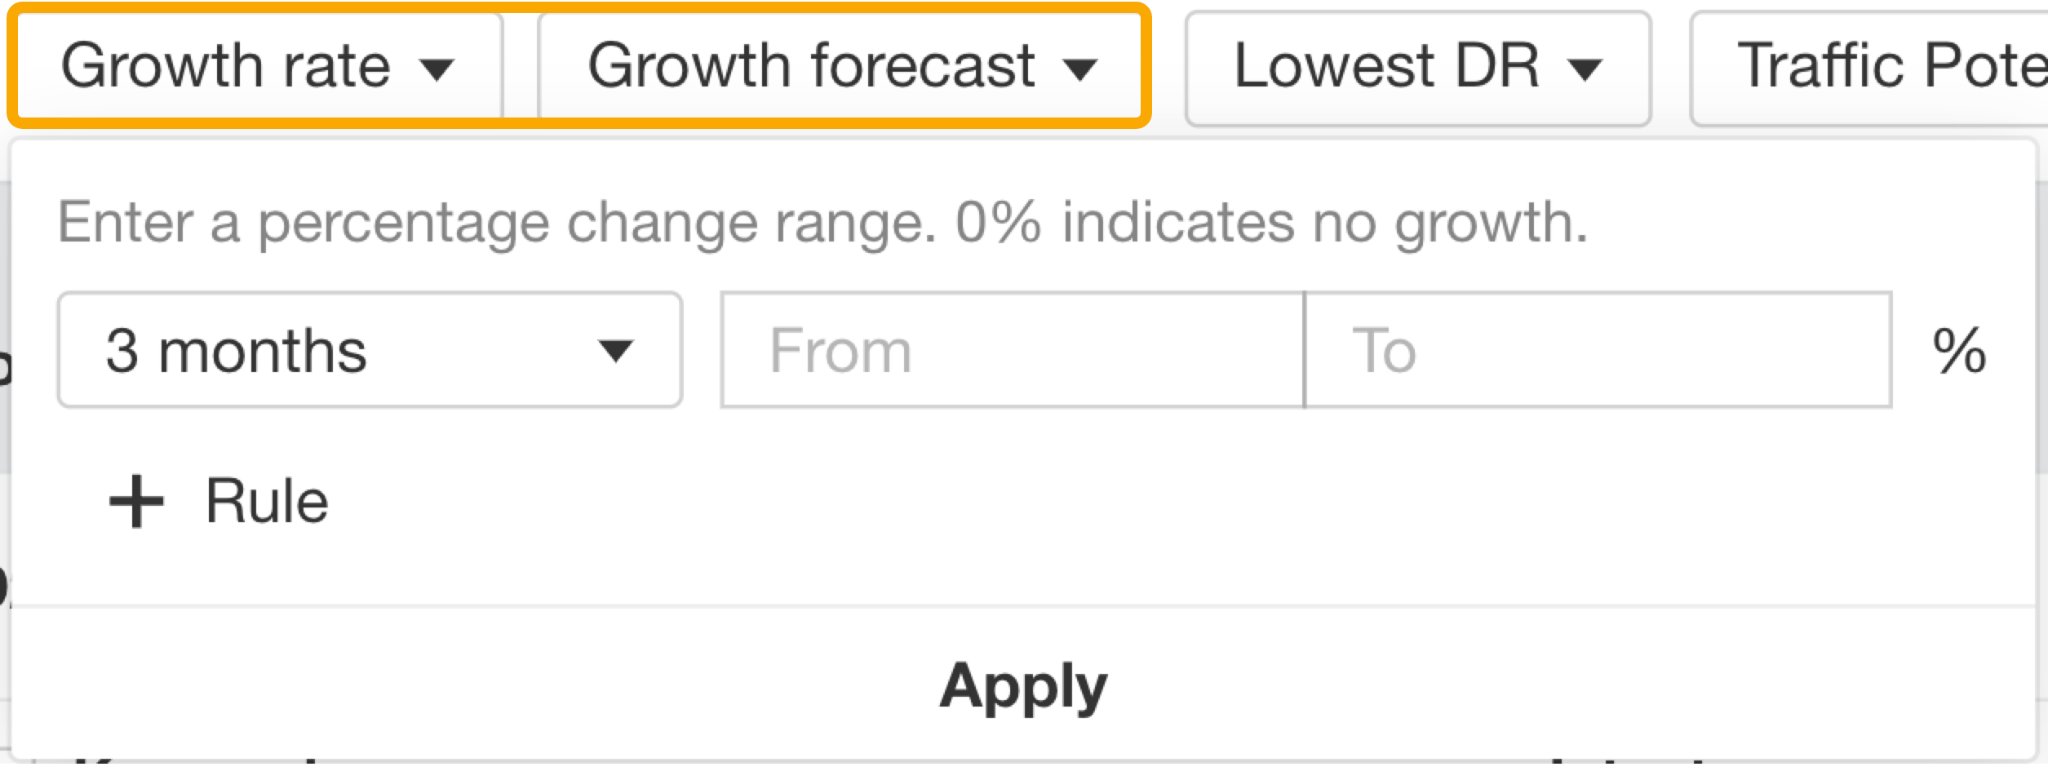The height and width of the screenshot is (764, 2048).
Task: Click the 'Lowest DR' label text
Action: [1386, 66]
